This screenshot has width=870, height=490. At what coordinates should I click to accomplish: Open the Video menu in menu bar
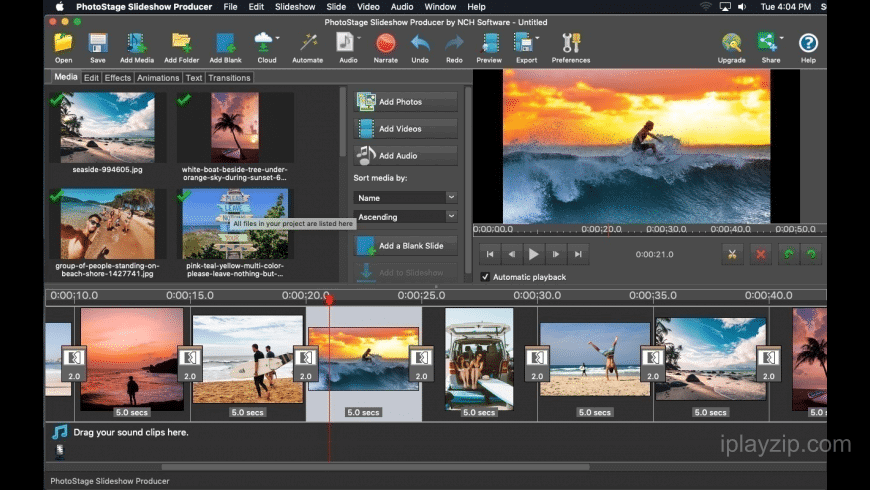[x=368, y=7]
